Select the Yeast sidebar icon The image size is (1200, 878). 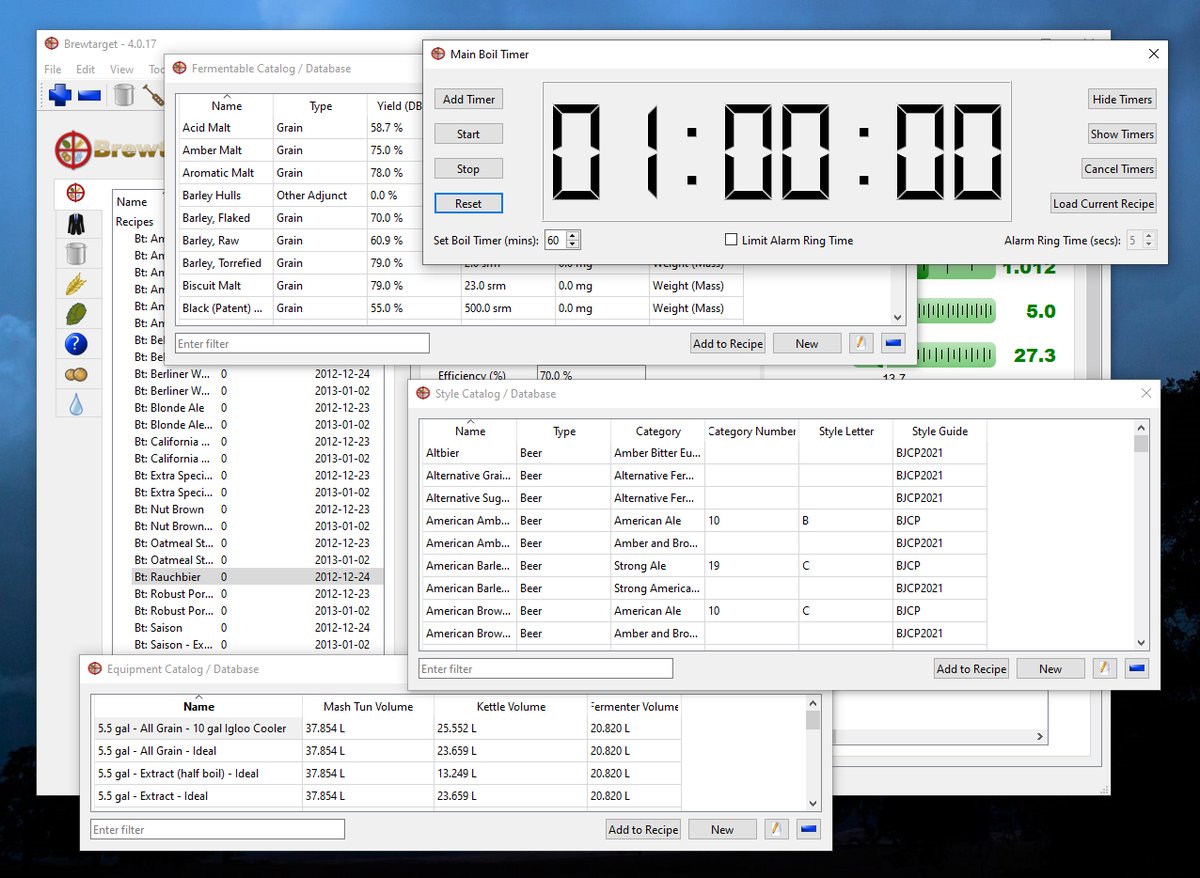76,375
